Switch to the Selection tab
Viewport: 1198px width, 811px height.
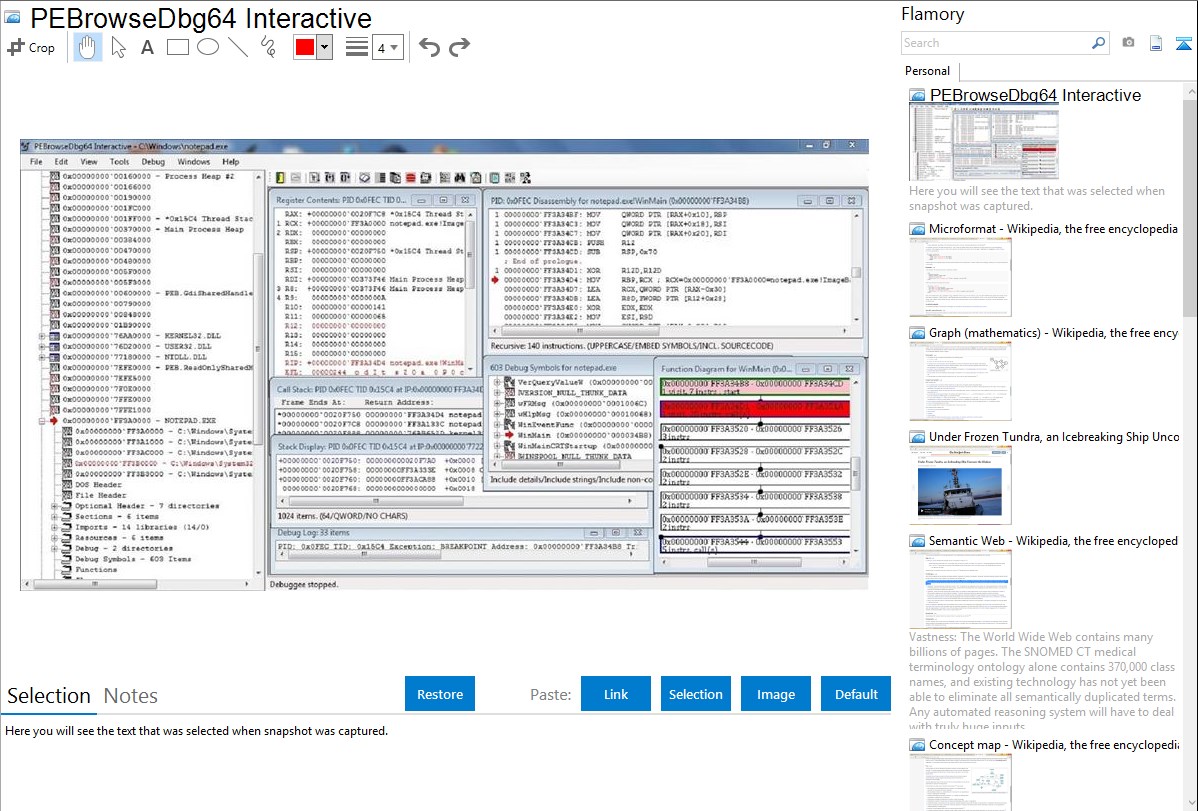(x=49, y=696)
